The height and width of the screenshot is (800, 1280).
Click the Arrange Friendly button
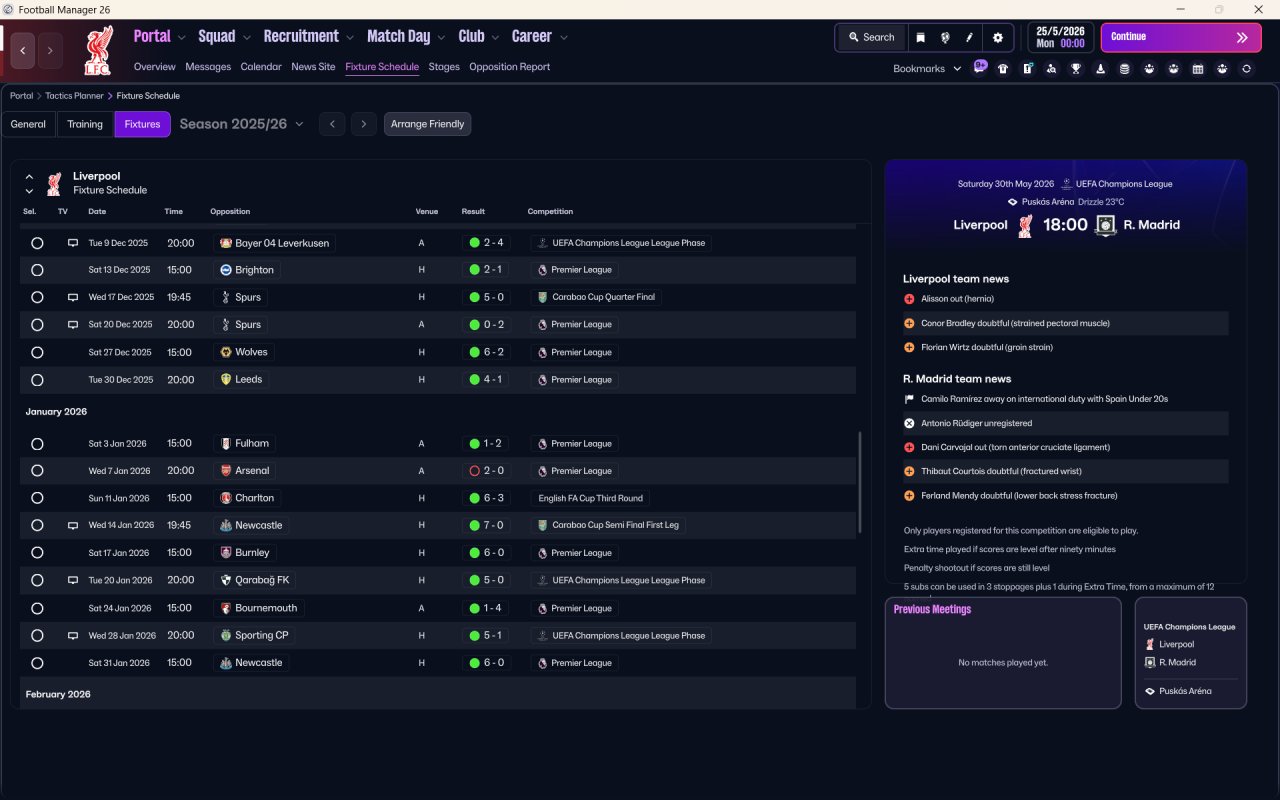click(427, 124)
